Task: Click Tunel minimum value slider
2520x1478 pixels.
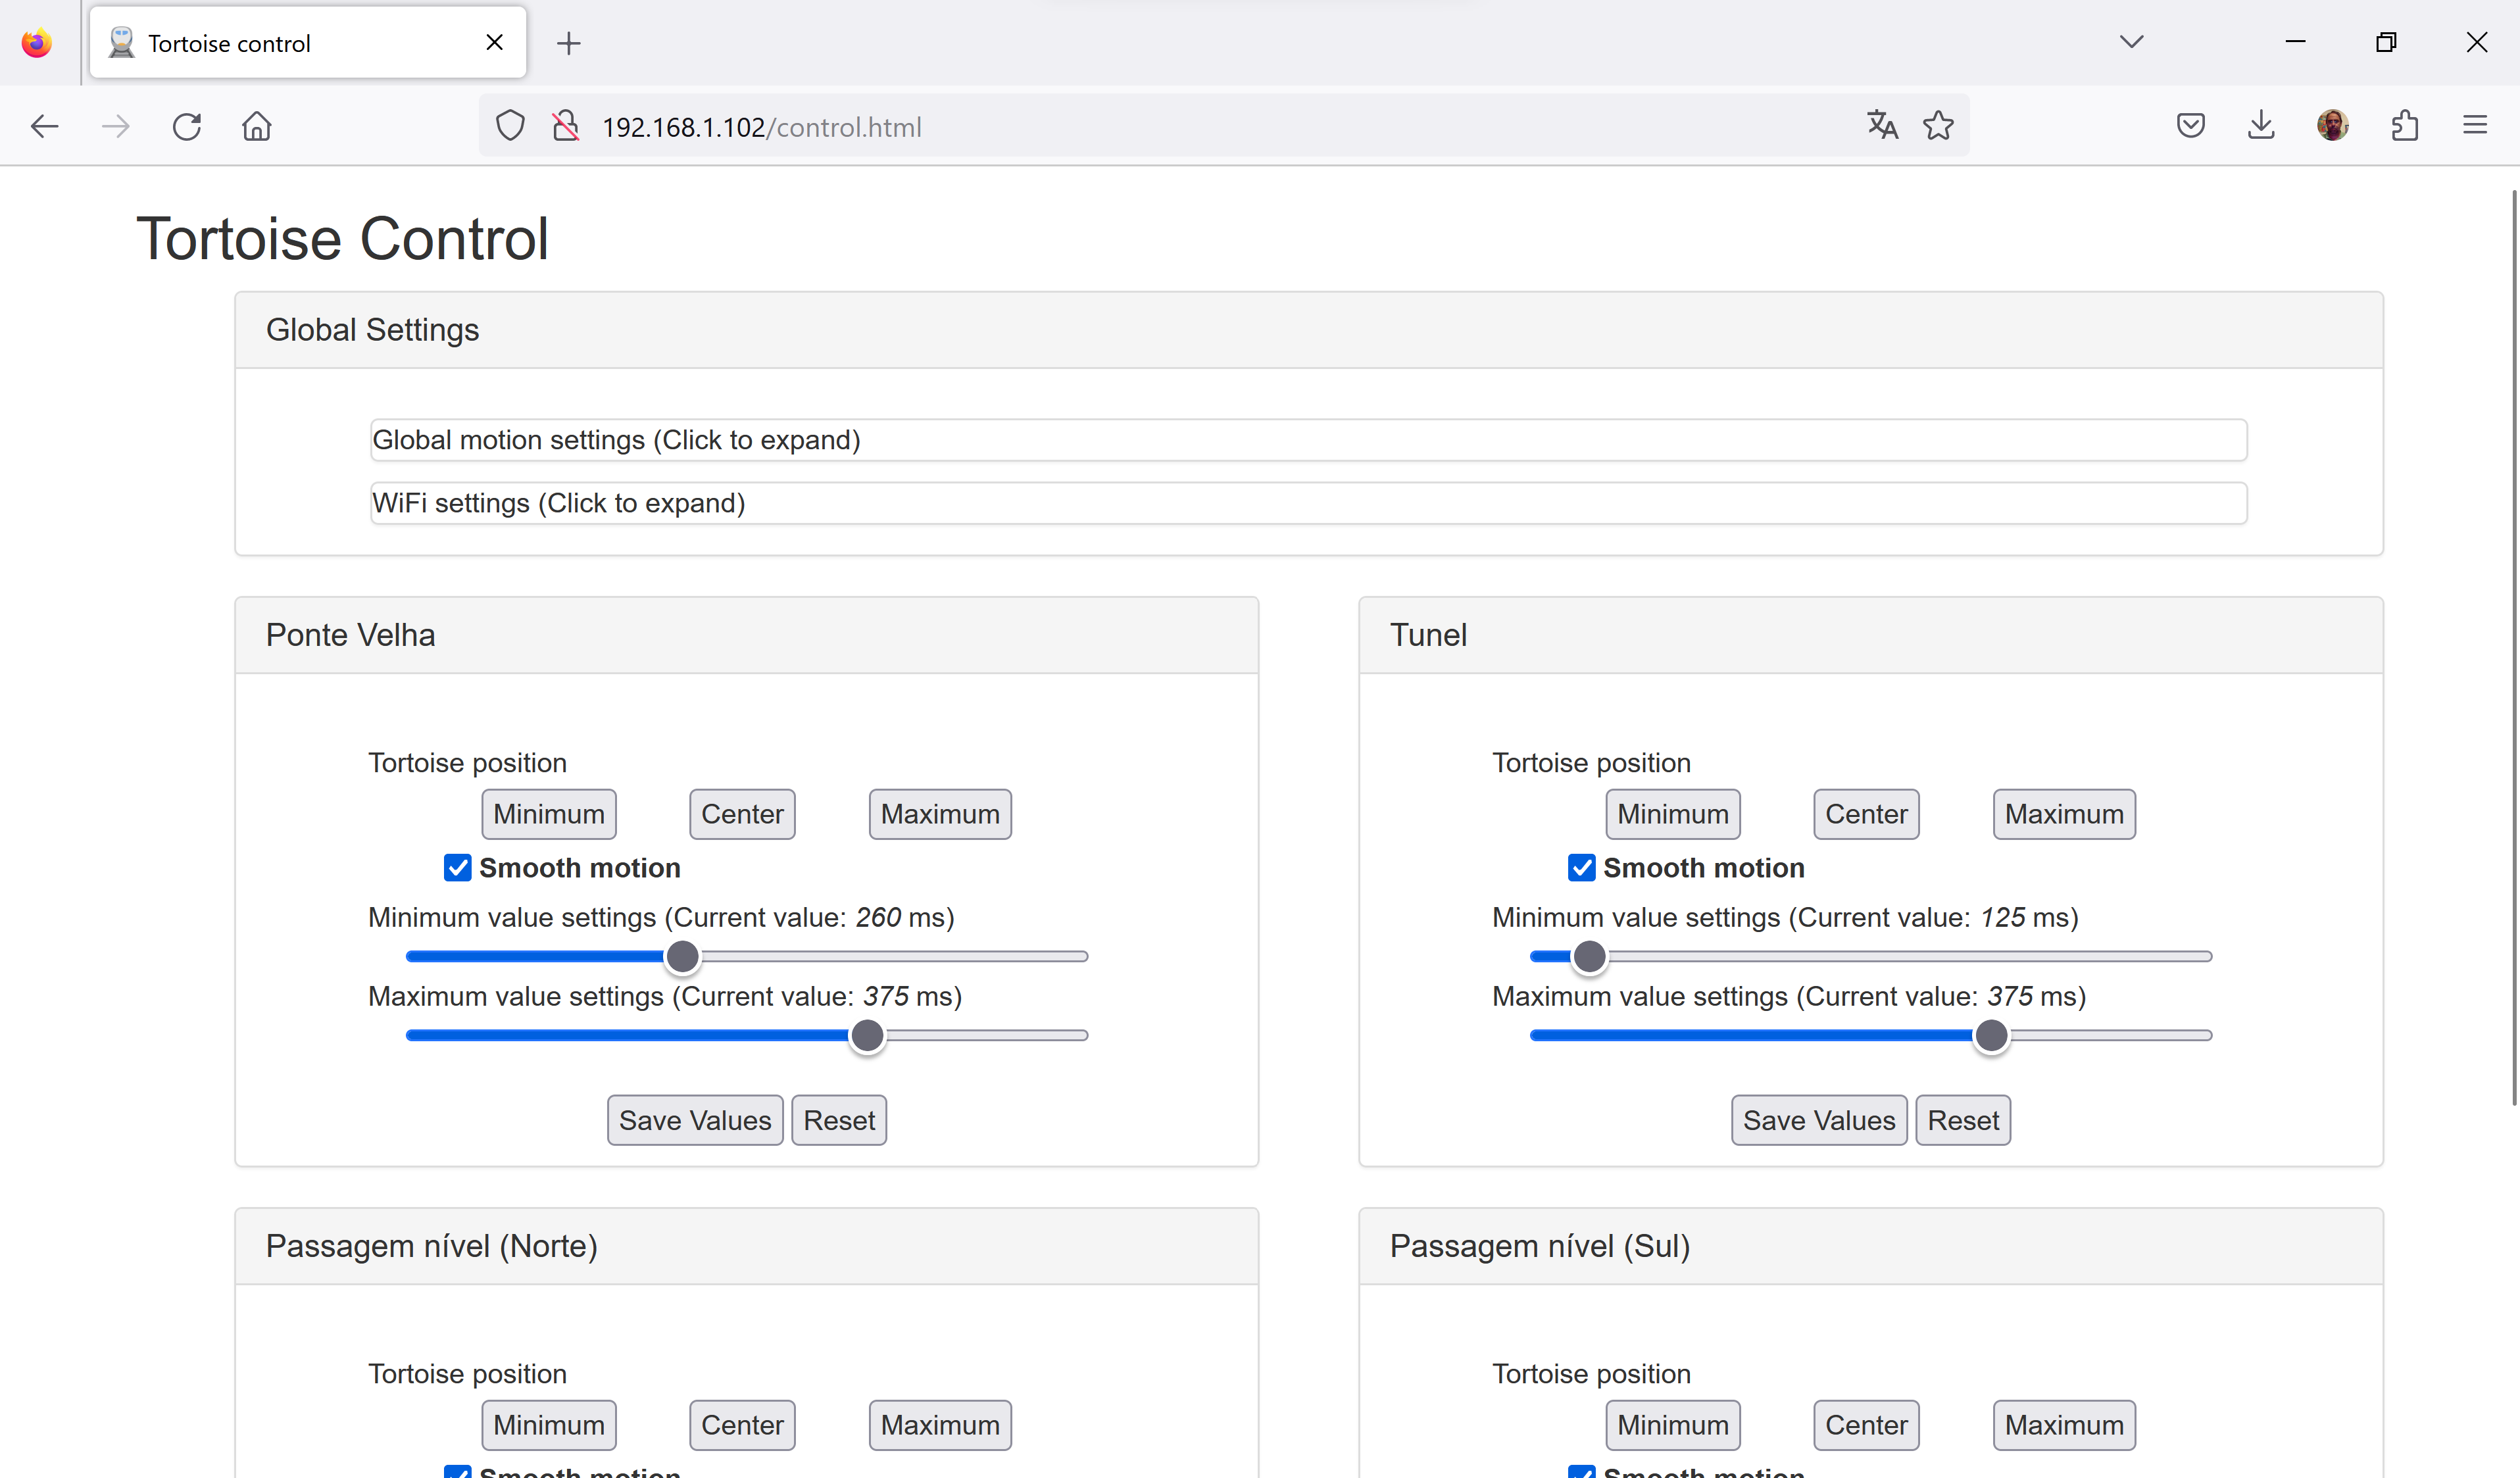Action: coord(1870,957)
